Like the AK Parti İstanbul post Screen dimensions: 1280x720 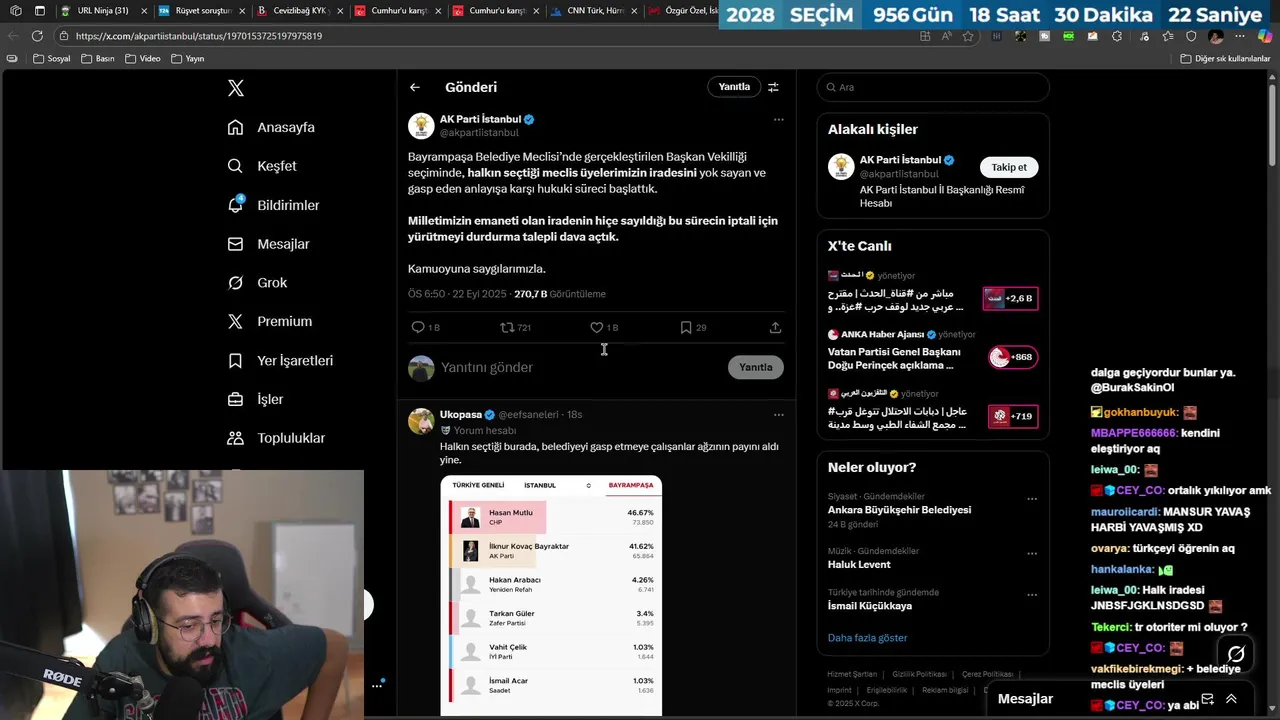coord(604,327)
